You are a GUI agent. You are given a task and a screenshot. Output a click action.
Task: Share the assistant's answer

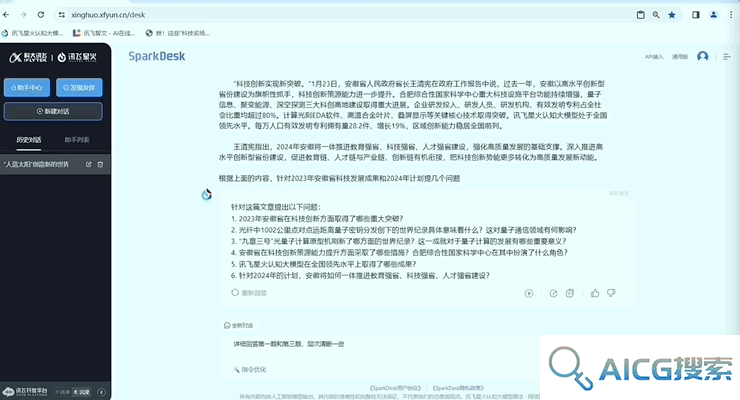pyautogui.click(x=553, y=293)
